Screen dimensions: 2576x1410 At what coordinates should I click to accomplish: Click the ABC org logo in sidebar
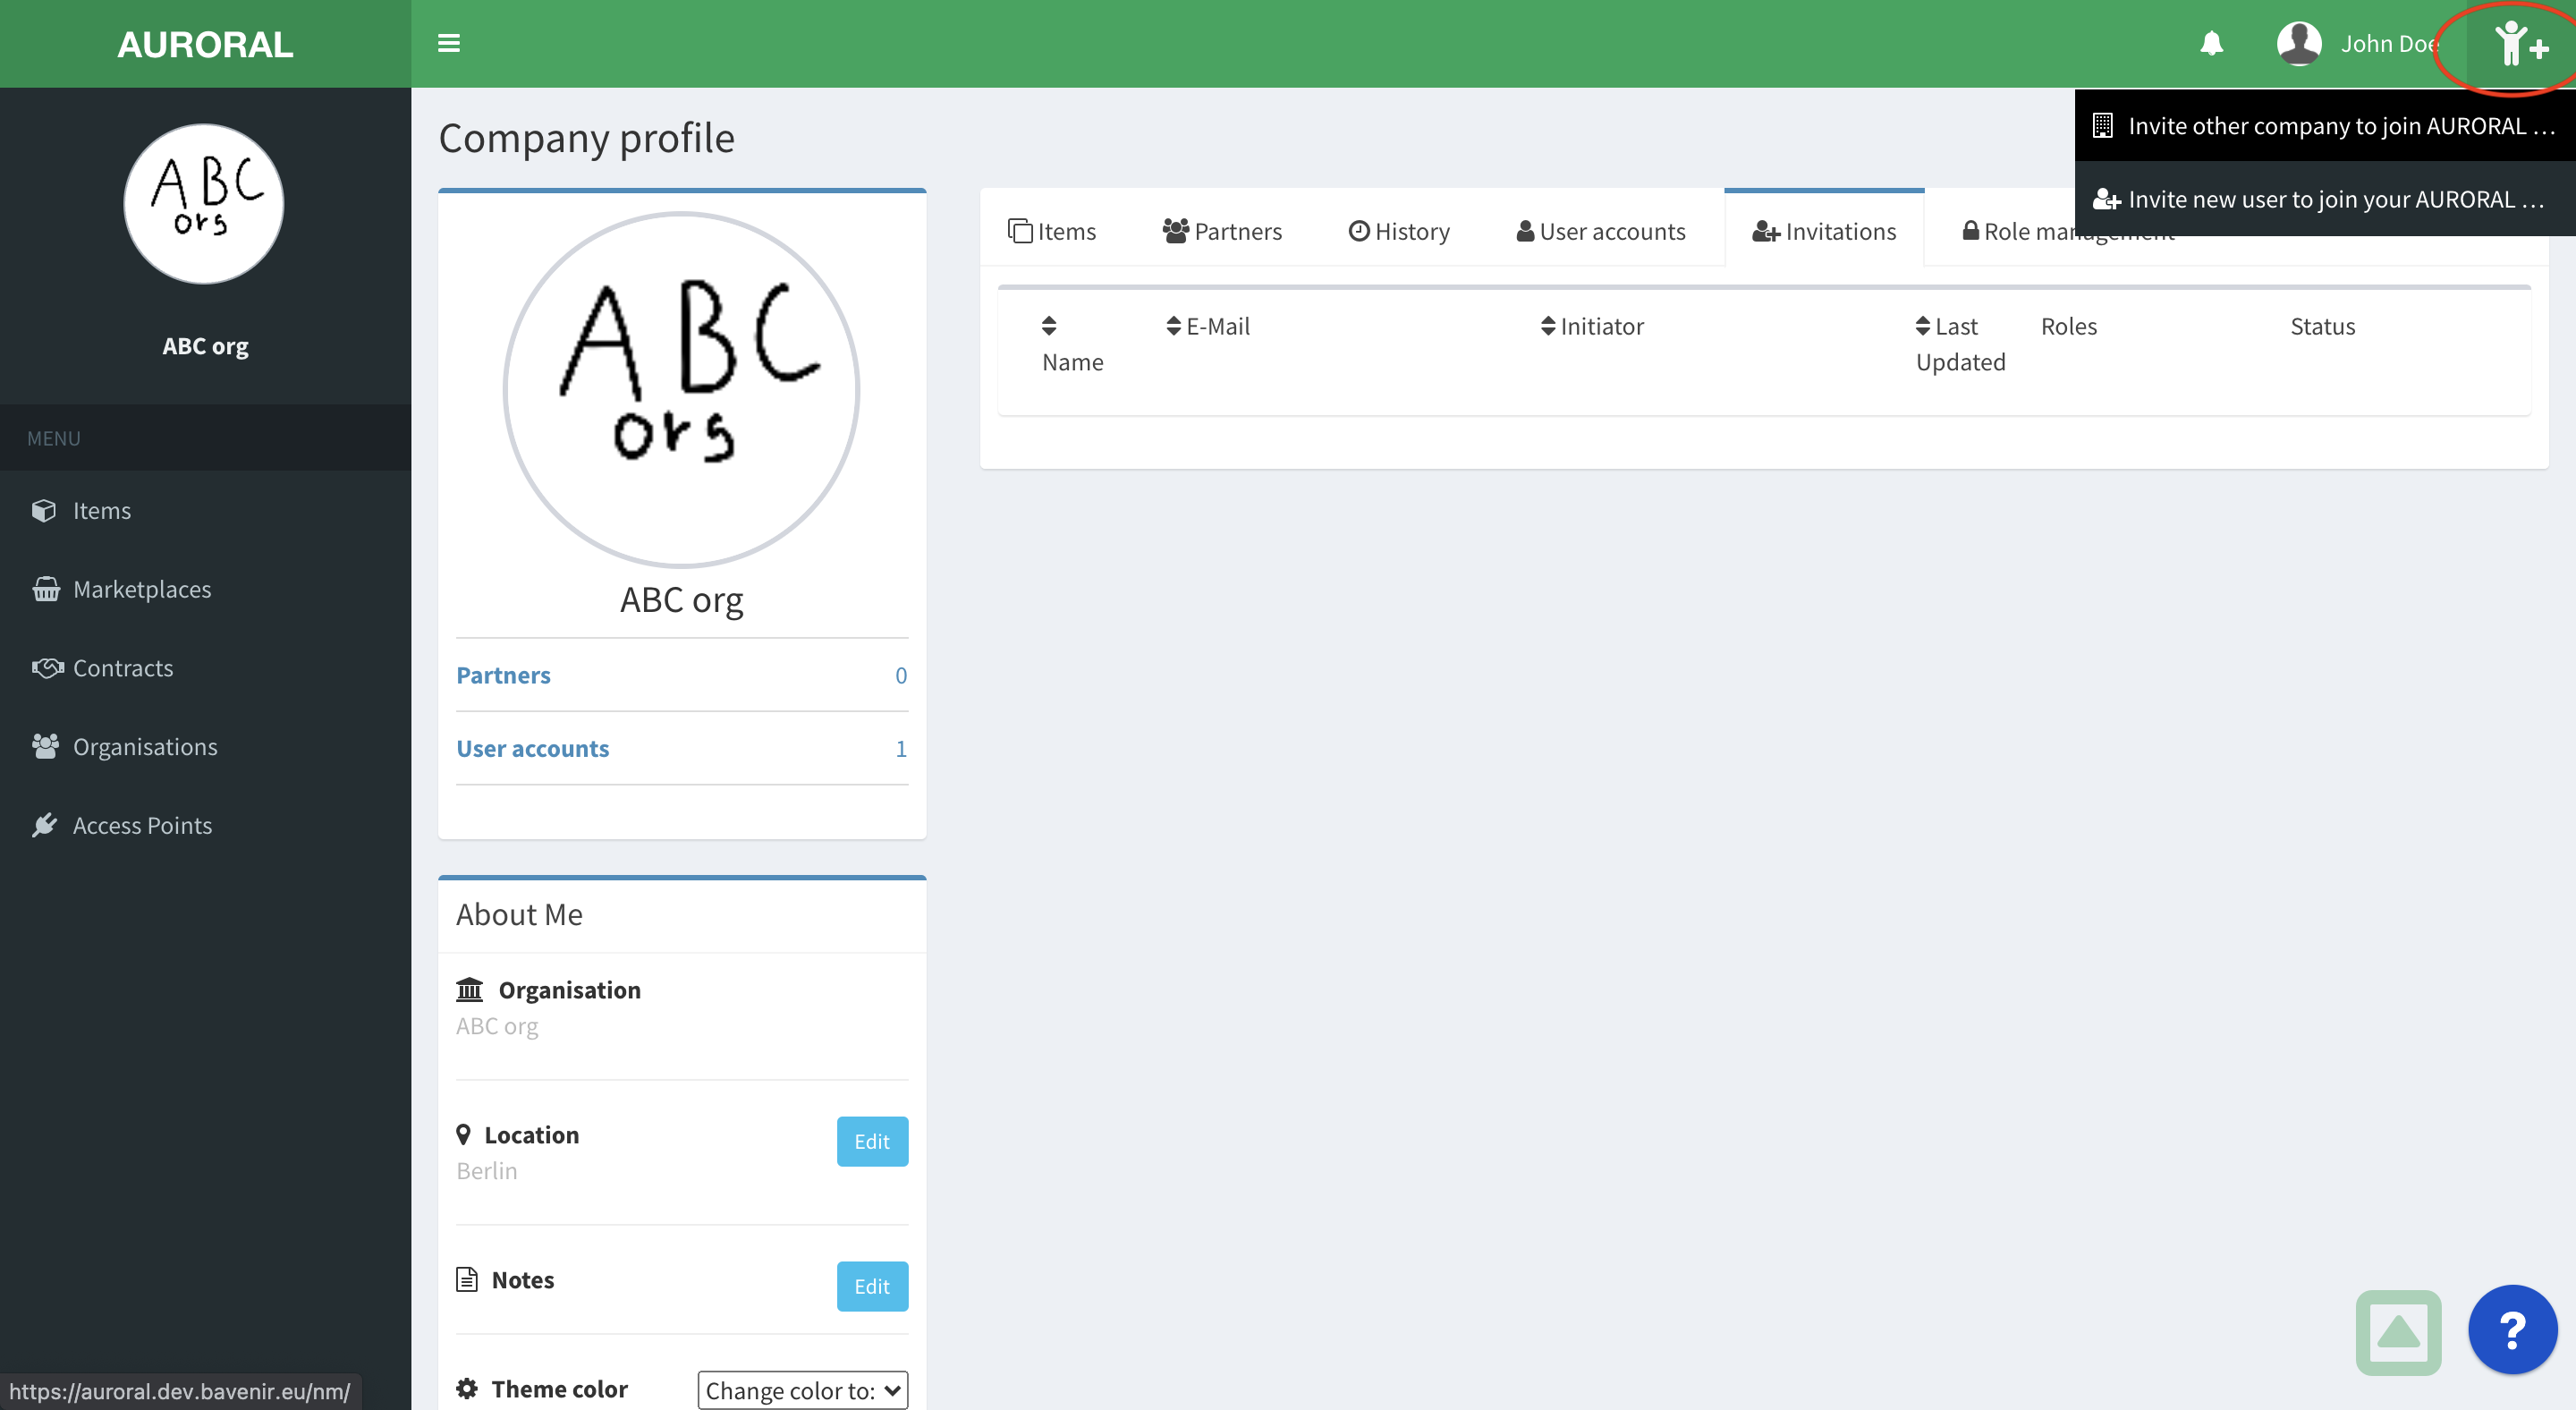click(x=204, y=203)
